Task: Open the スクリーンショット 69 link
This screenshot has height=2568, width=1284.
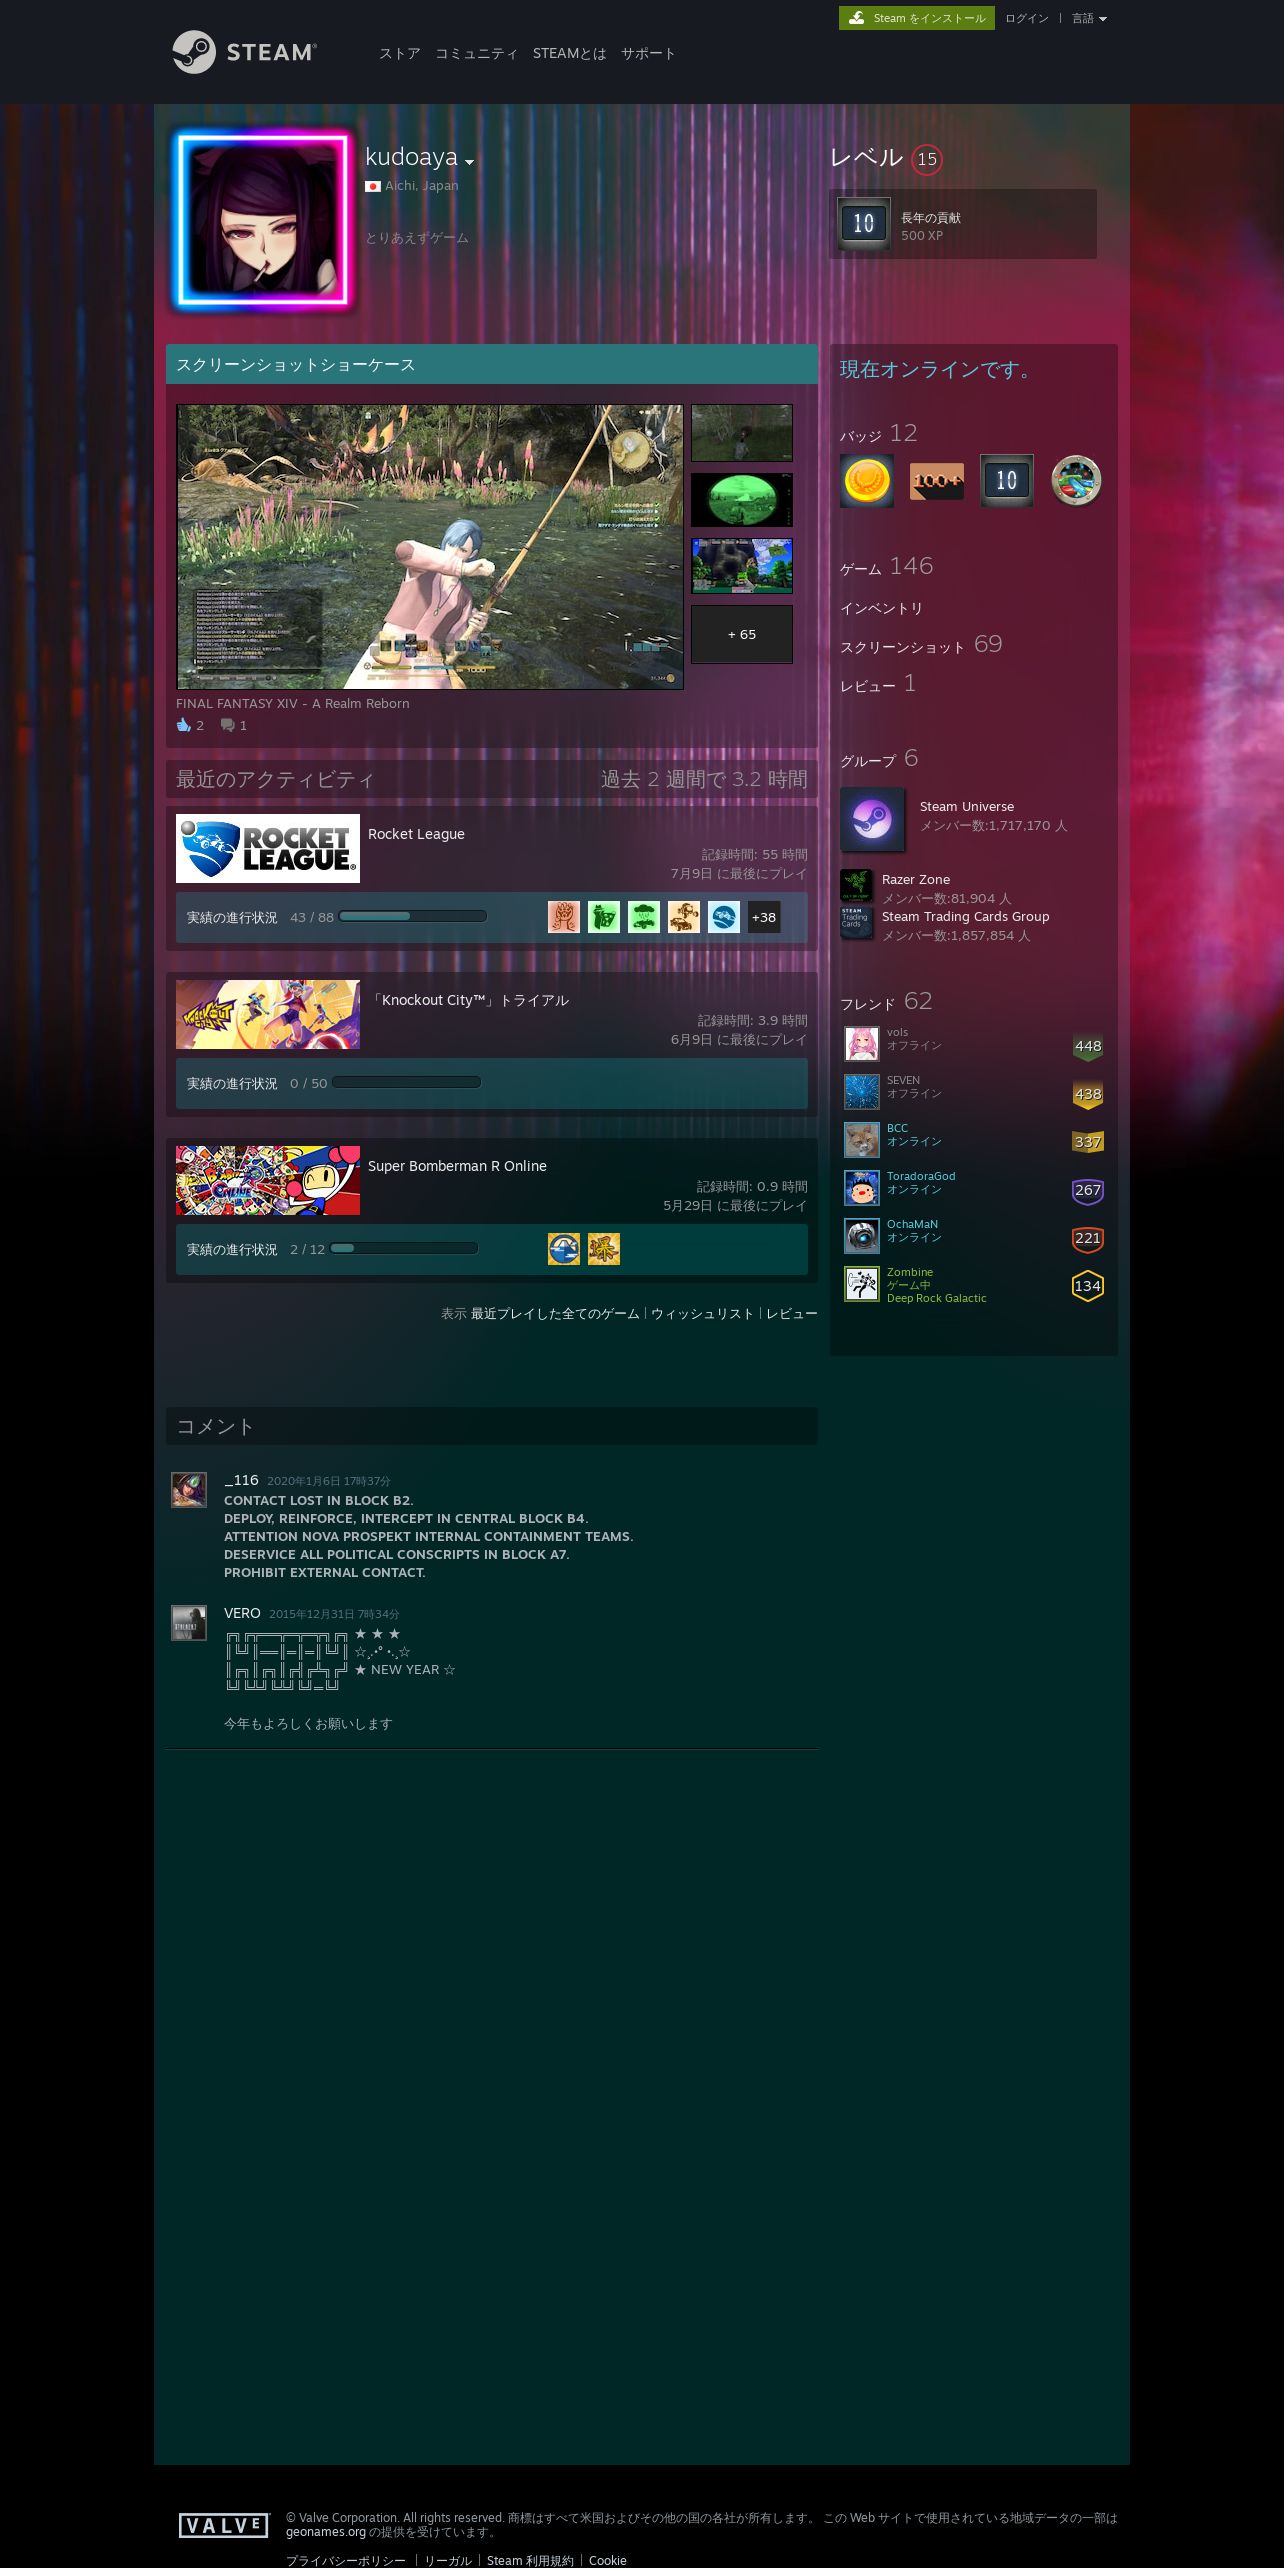Action: point(921,645)
